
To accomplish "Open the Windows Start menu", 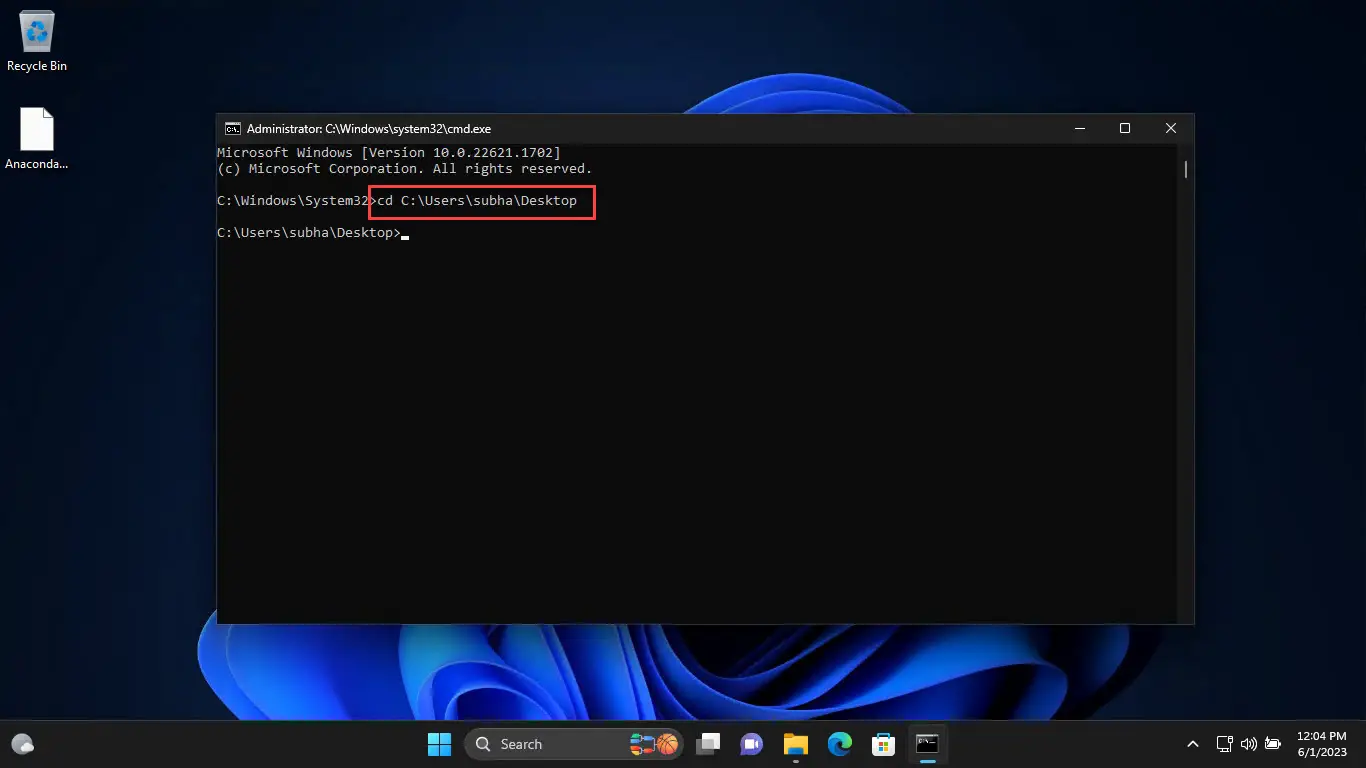I will 439,744.
